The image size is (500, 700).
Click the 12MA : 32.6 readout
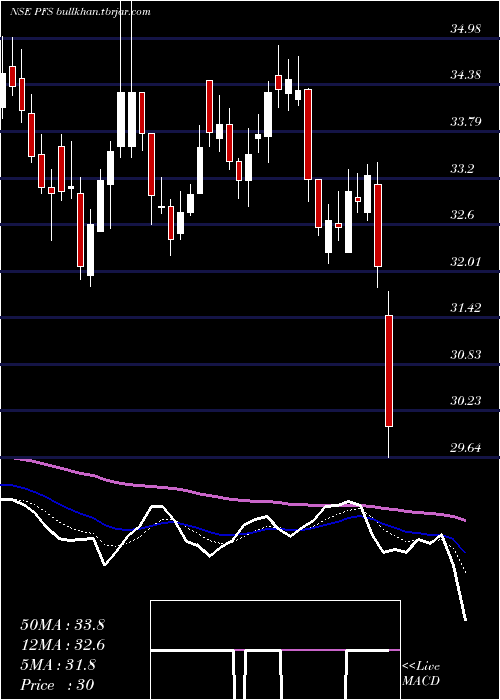pos(62,645)
